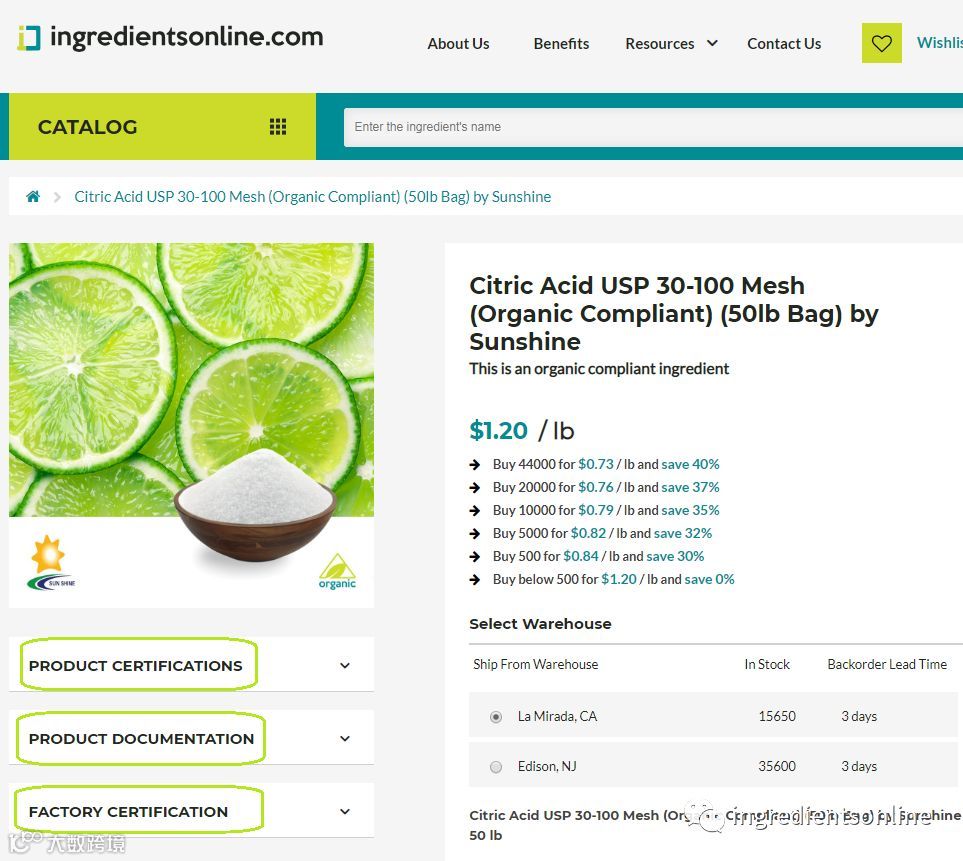The width and height of the screenshot is (963, 861).
Task: Click the catalog grid icon
Action: (278, 127)
